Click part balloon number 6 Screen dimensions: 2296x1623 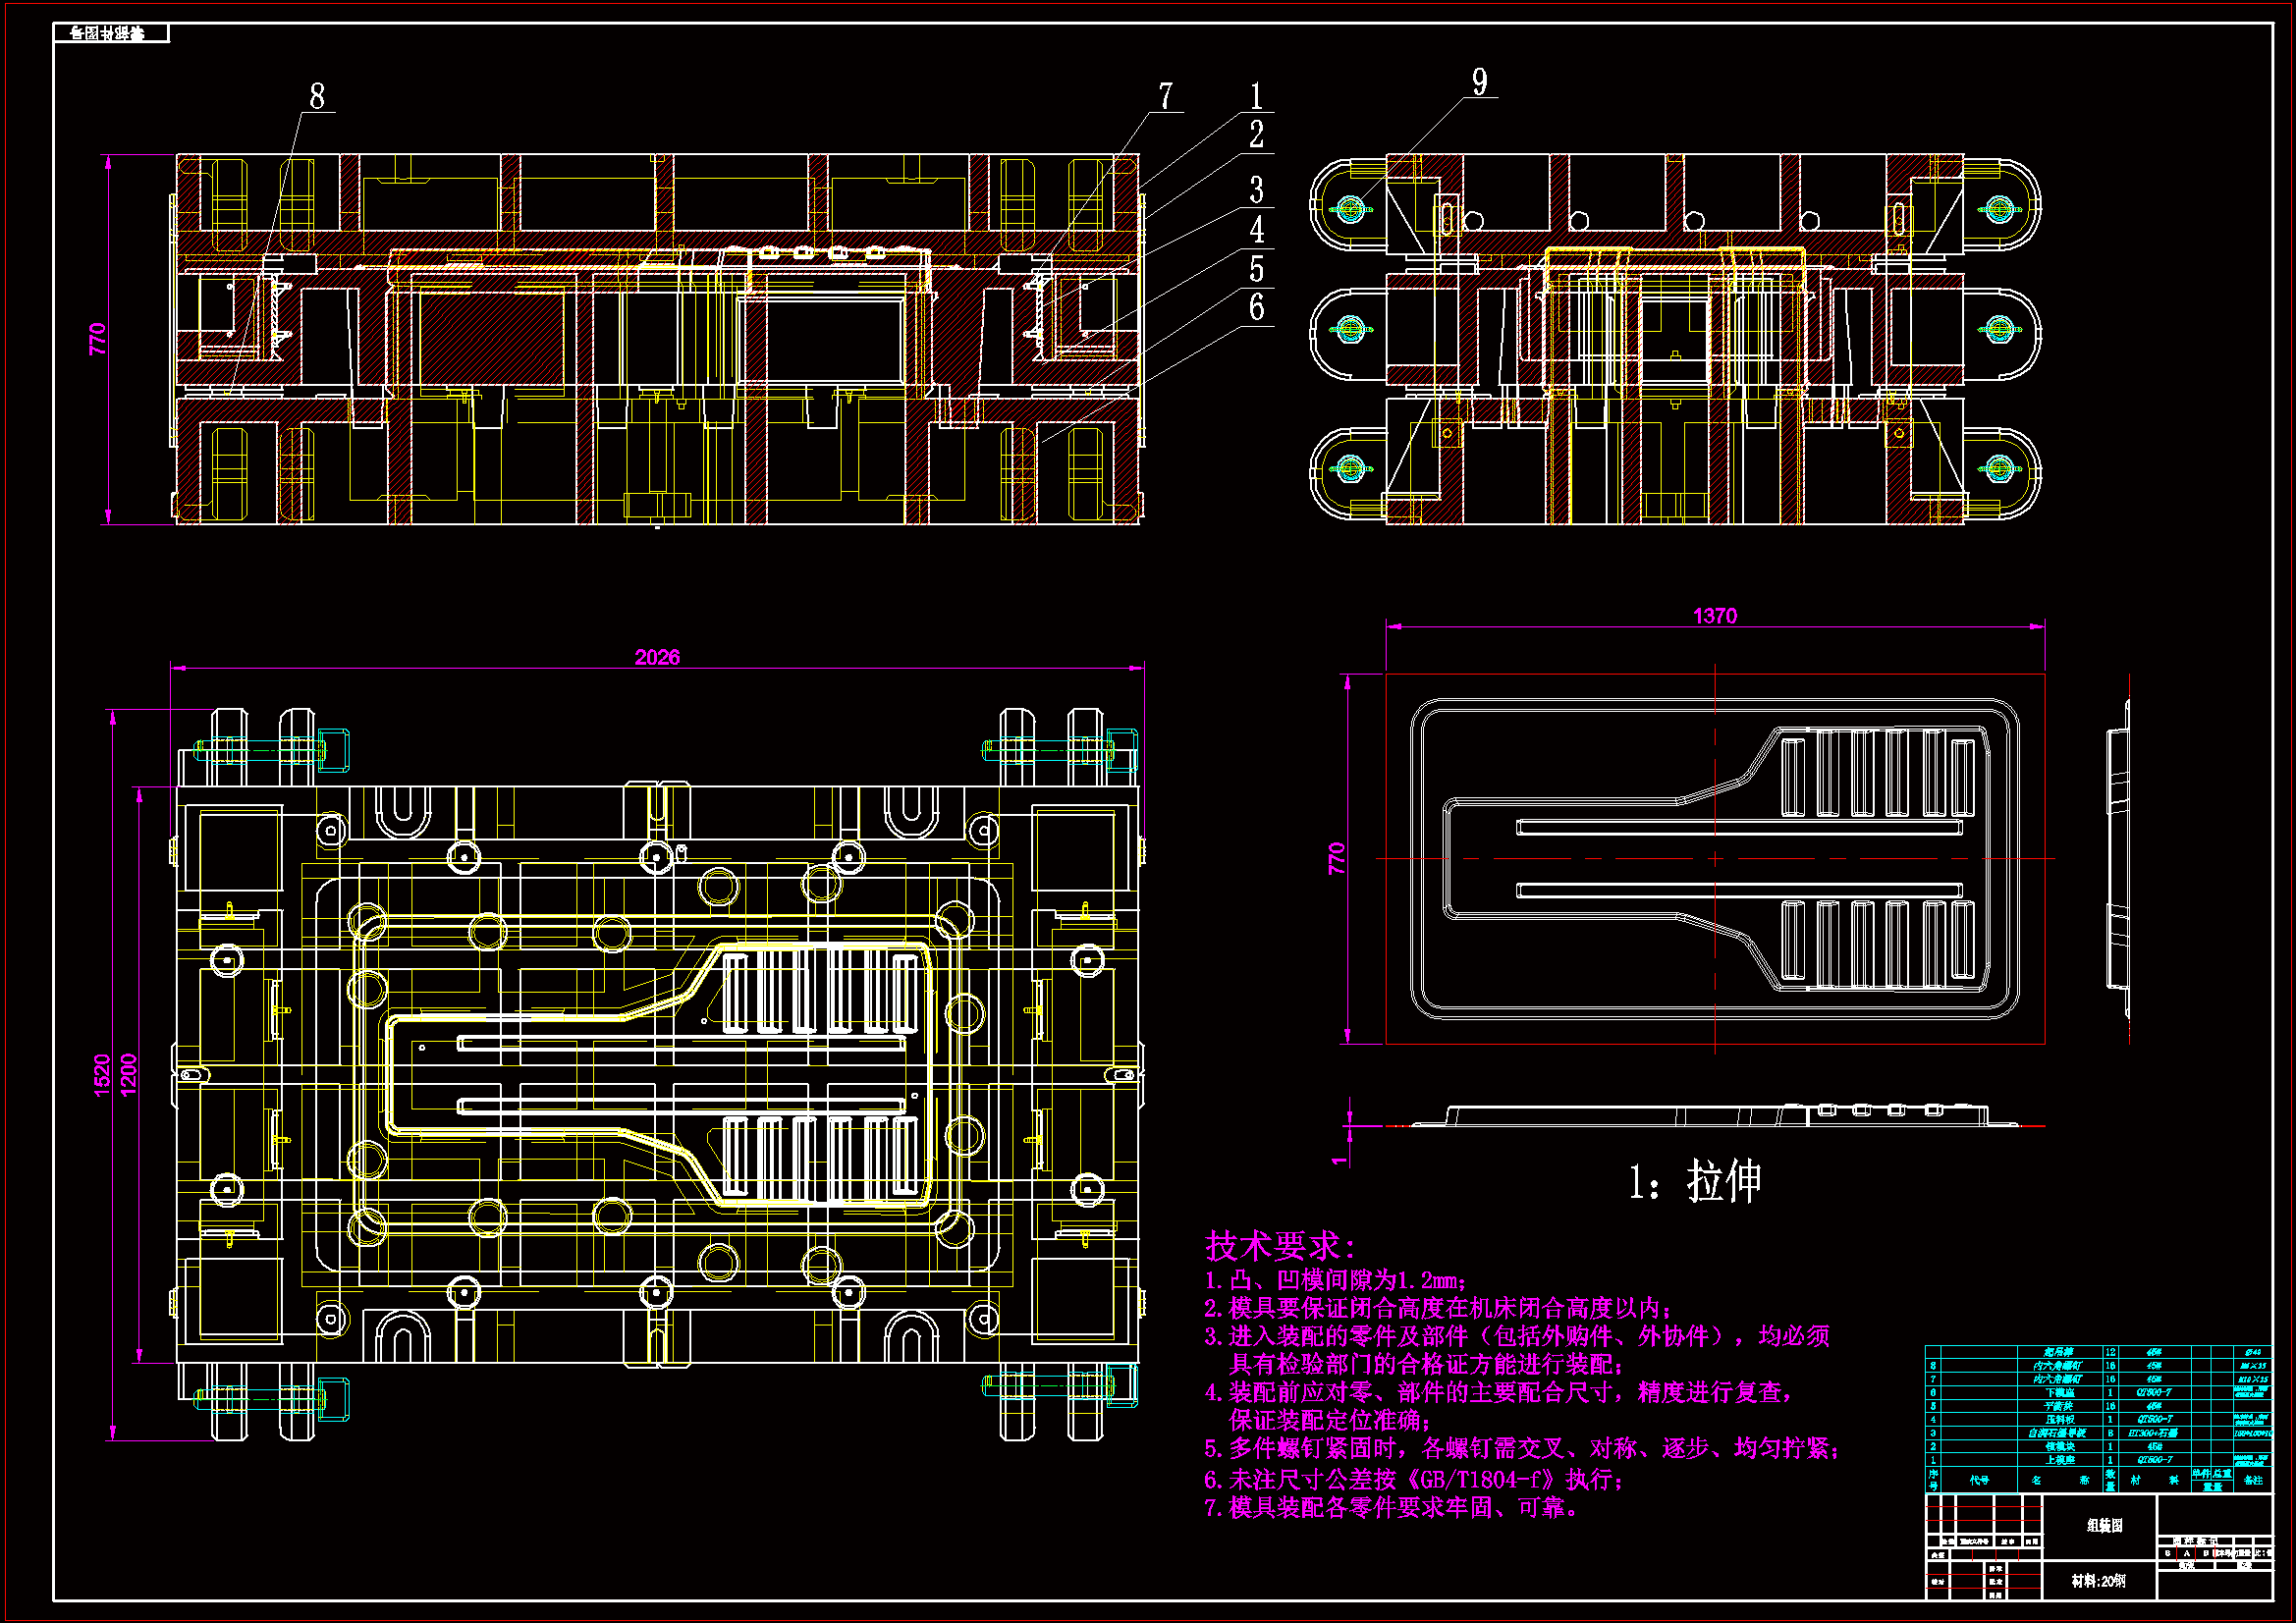[1257, 307]
